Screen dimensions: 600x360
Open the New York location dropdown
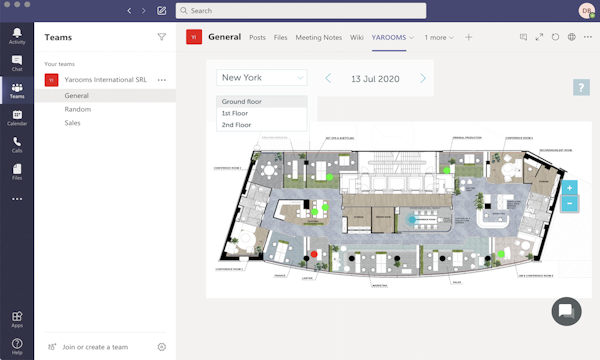(262, 78)
